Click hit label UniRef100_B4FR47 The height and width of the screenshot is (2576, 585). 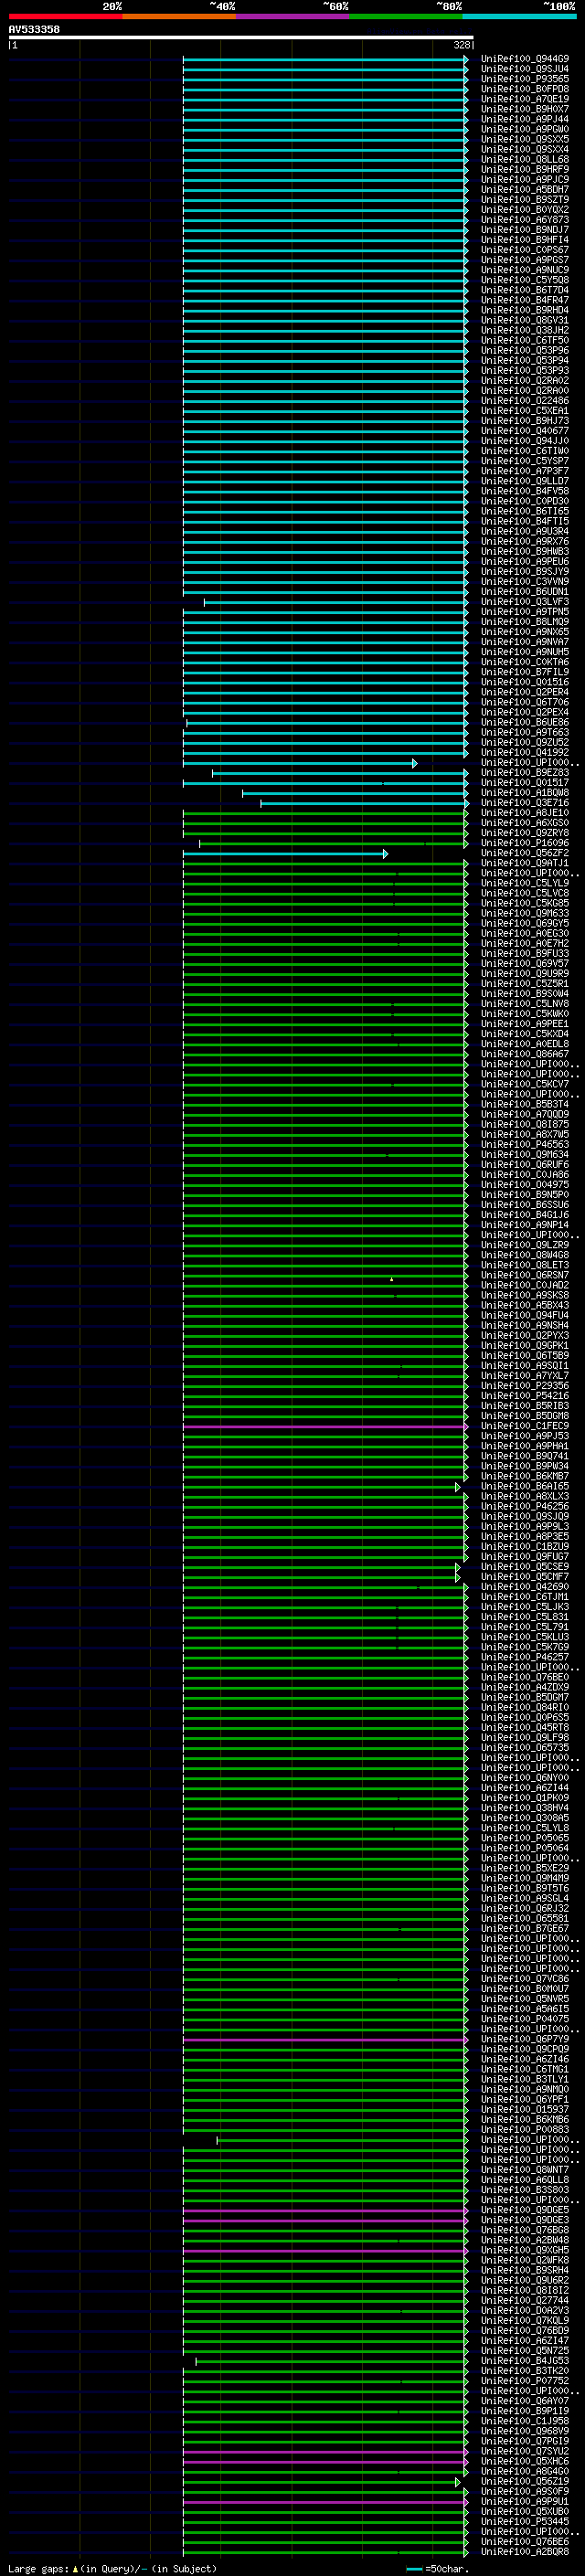pos(525,300)
